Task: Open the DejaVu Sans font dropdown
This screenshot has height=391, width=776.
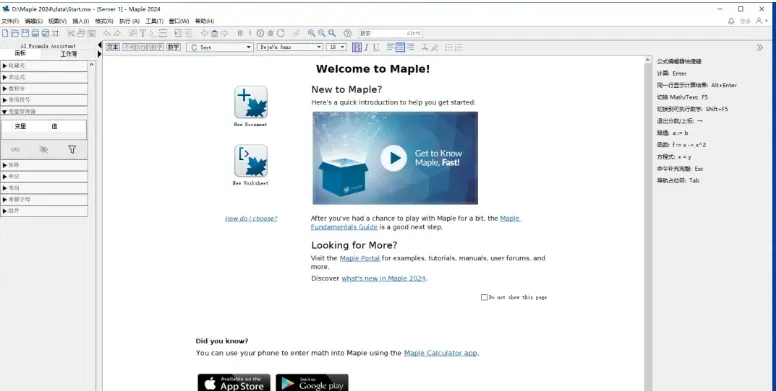Action: (x=290, y=47)
